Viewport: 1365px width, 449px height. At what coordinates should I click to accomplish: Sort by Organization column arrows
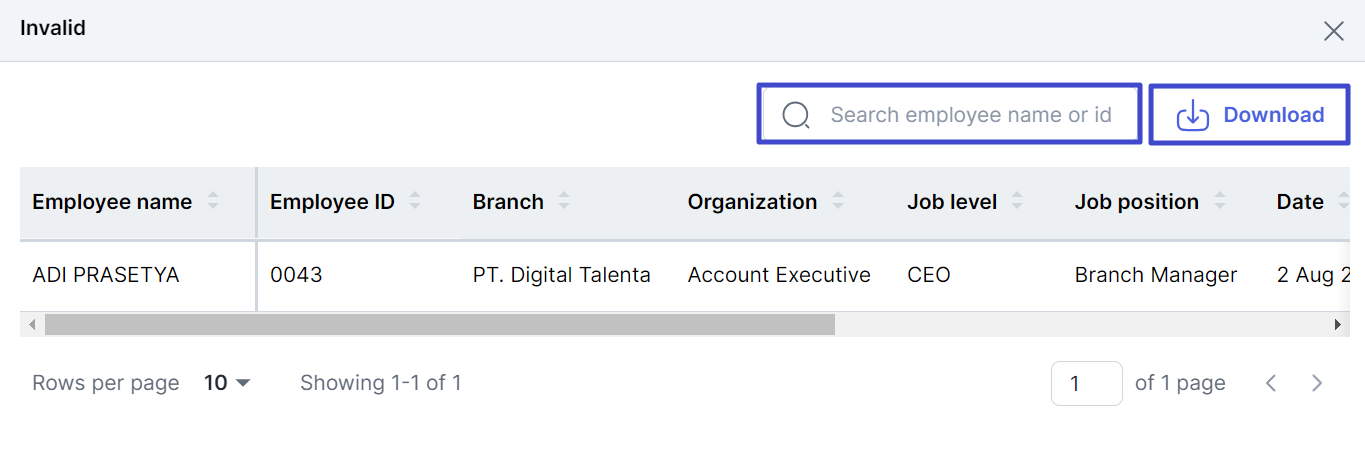click(x=838, y=201)
